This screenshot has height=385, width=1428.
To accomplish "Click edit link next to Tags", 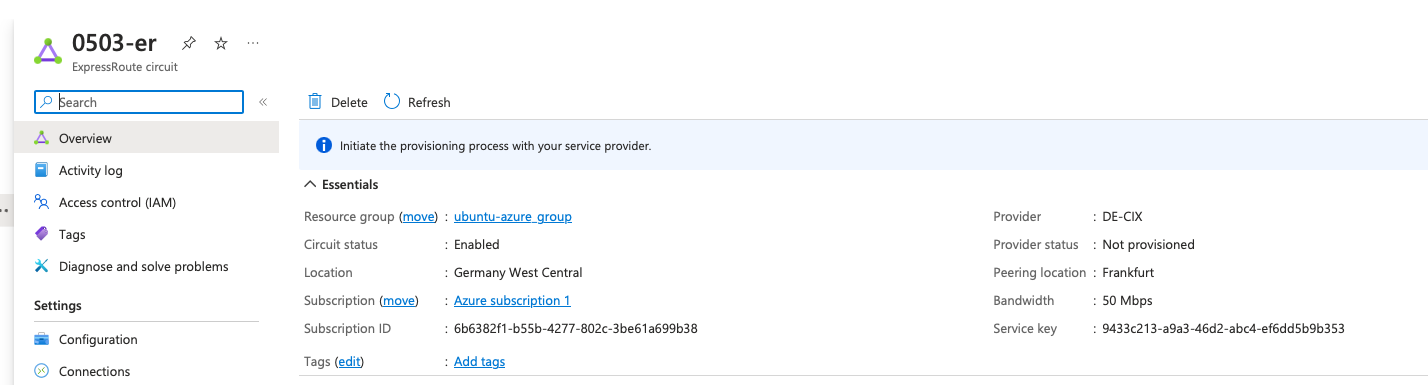I will click(x=350, y=361).
